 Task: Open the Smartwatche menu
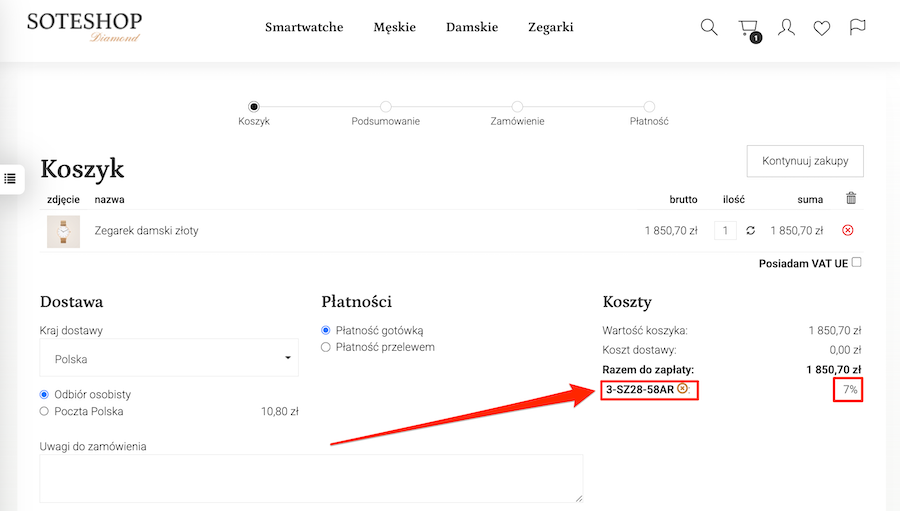click(304, 27)
